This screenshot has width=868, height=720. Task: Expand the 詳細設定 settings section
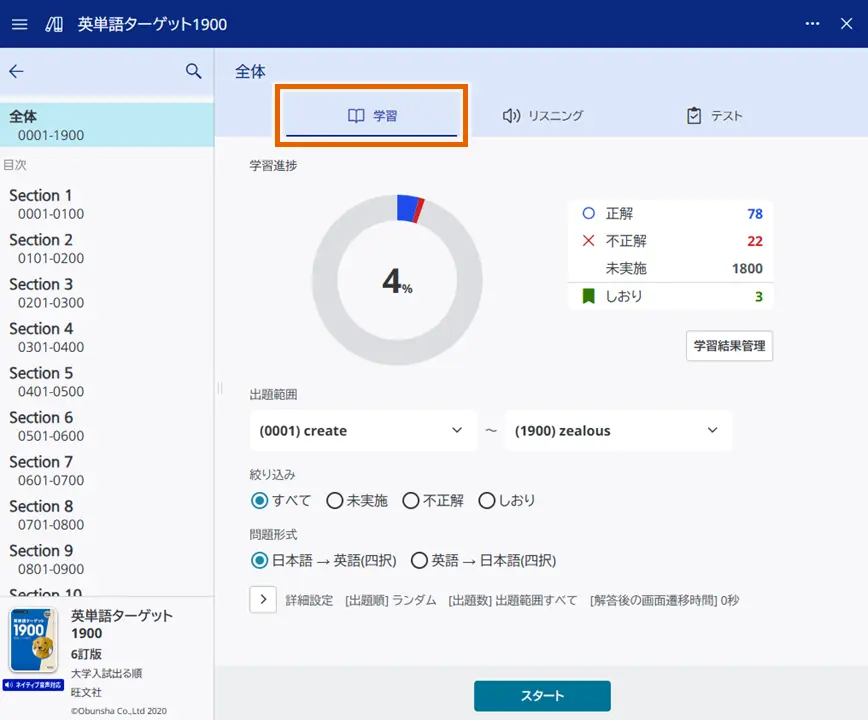click(263, 599)
